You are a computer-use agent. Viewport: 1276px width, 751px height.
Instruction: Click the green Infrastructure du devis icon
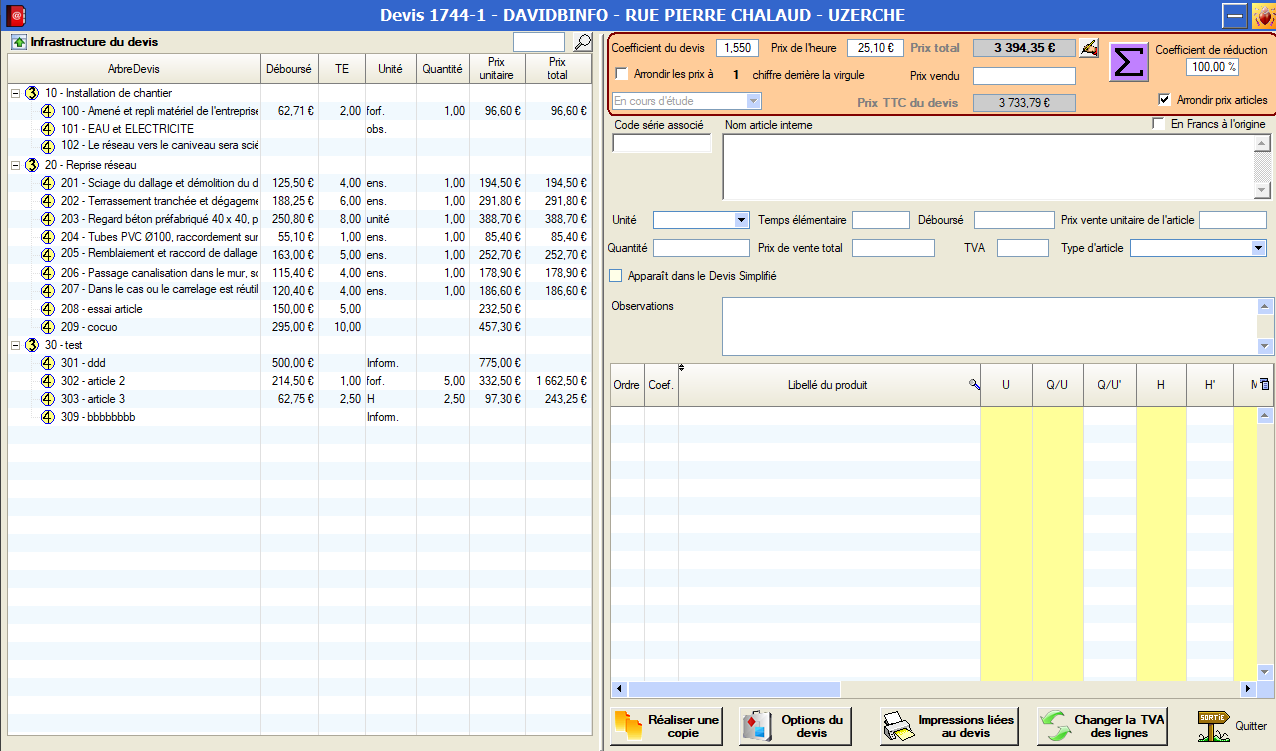tap(19, 42)
